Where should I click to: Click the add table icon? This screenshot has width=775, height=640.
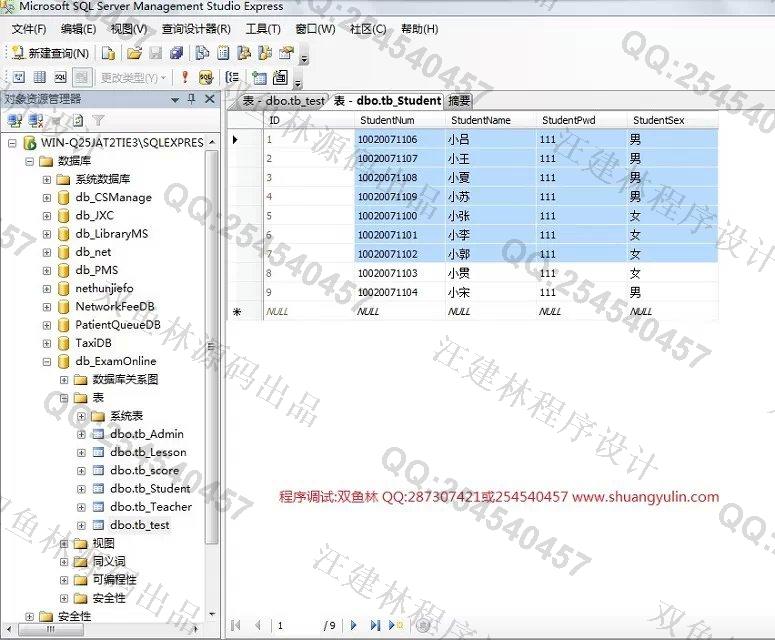tap(259, 77)
